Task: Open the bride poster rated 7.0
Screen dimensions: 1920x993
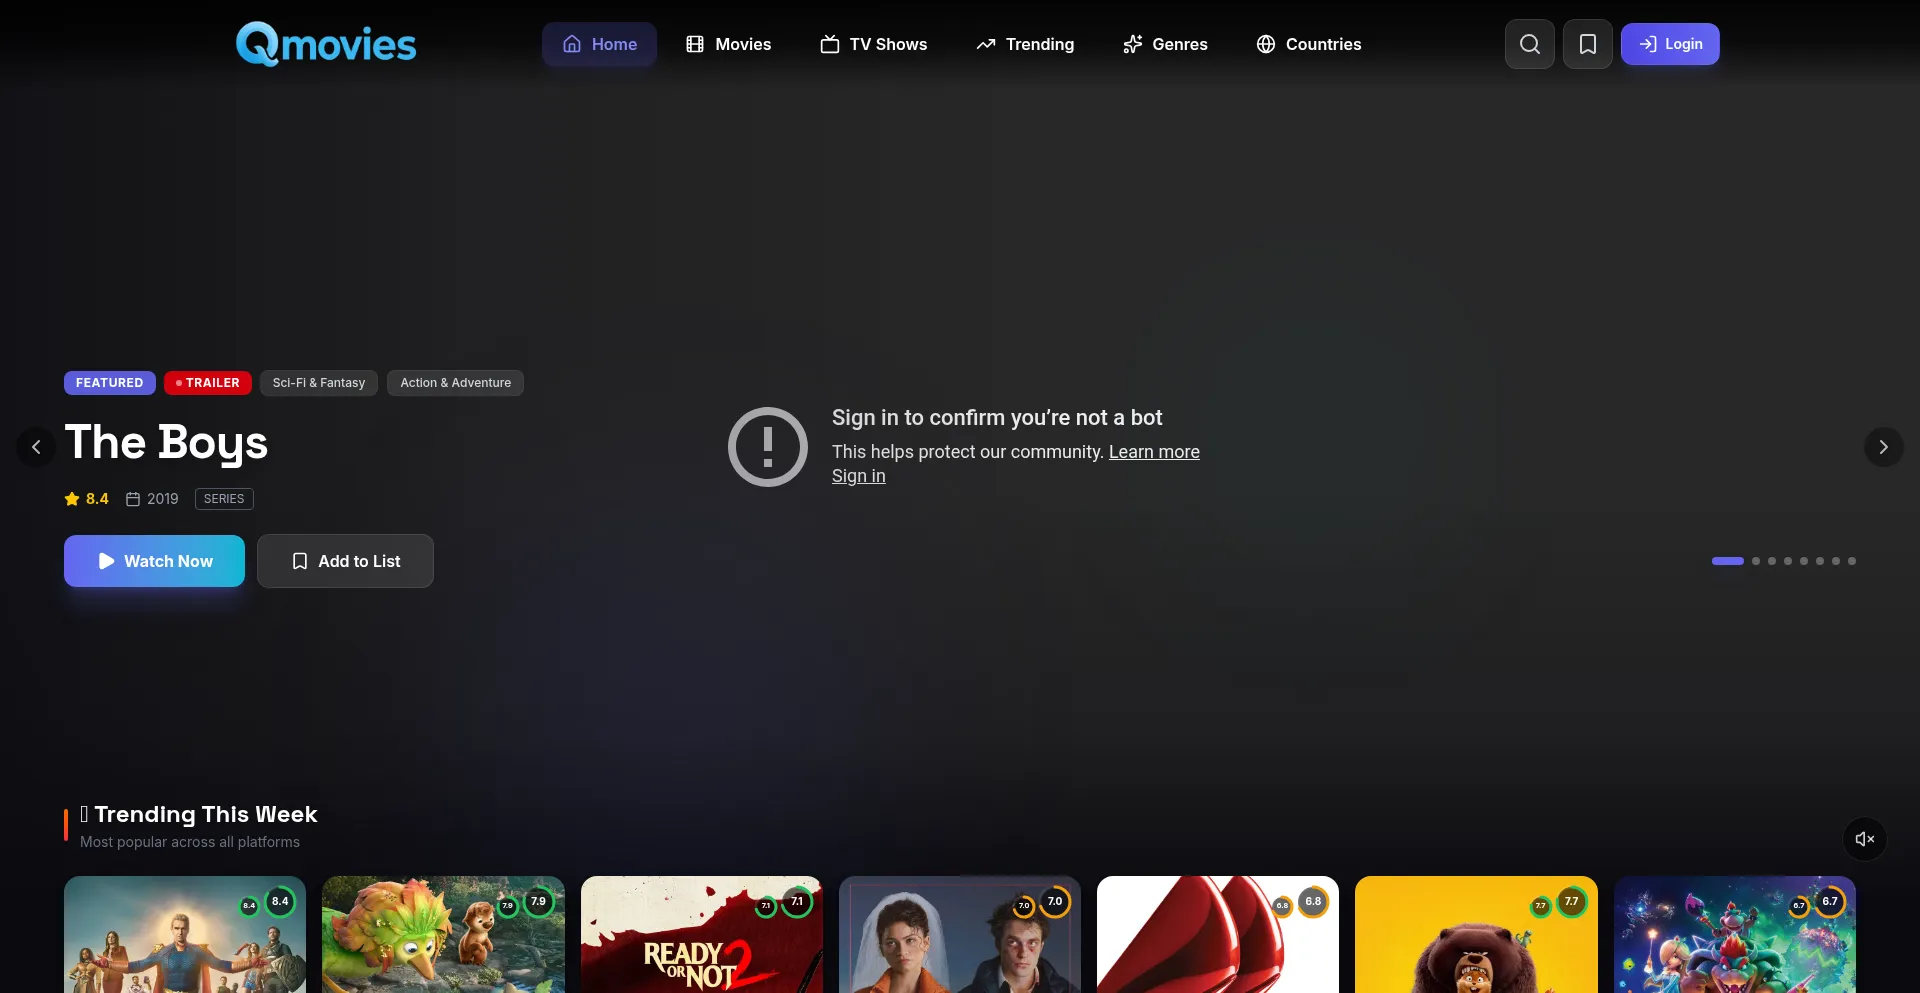Action: pyautogui.click(x=960, y=935)
